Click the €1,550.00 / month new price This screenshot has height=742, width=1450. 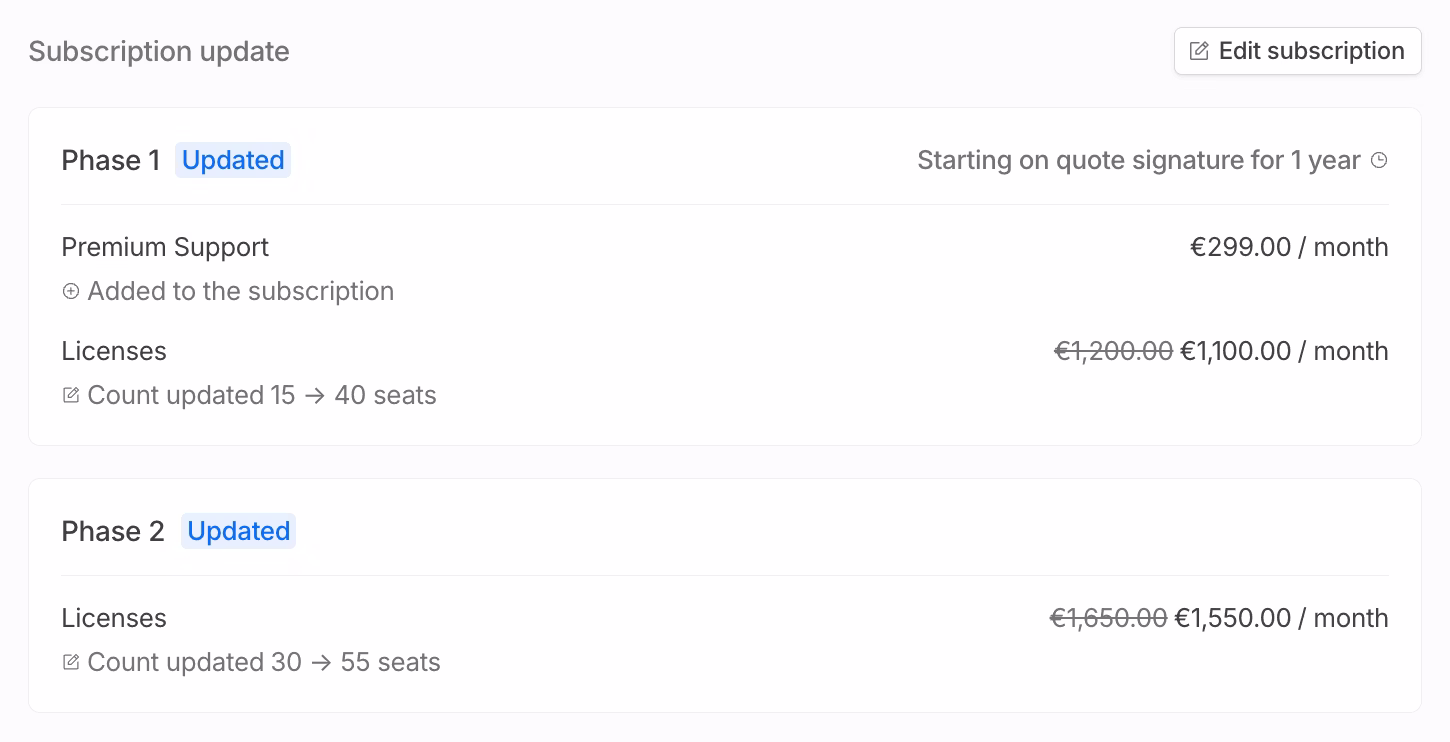point(1281,618)
